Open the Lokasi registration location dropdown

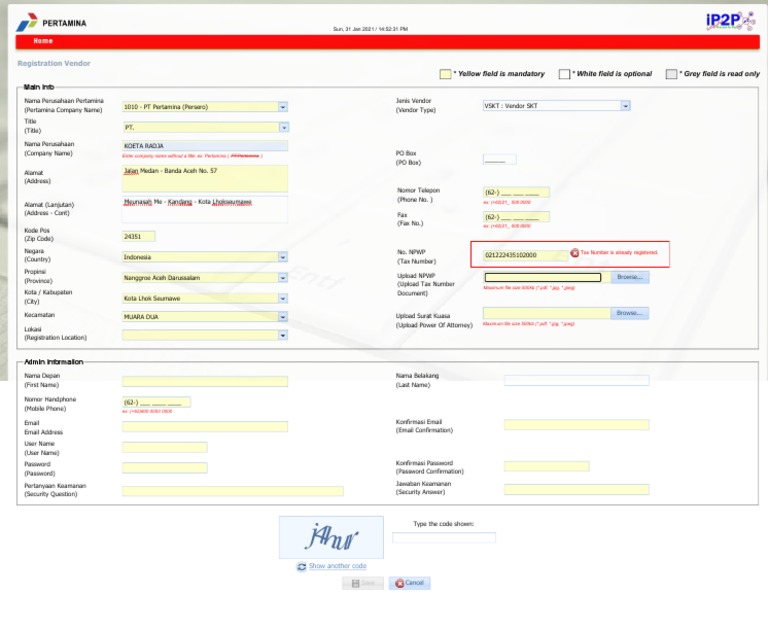tap(283, 335)
